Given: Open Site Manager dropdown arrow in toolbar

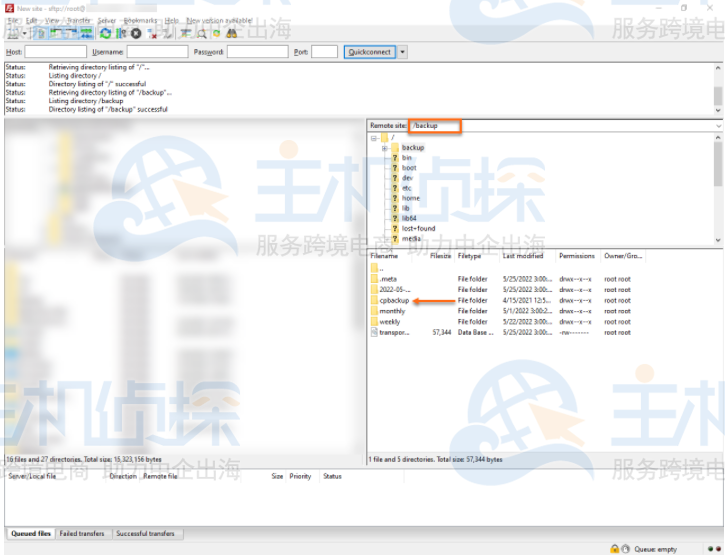Looking at the screenshot, I should (24, 33).
